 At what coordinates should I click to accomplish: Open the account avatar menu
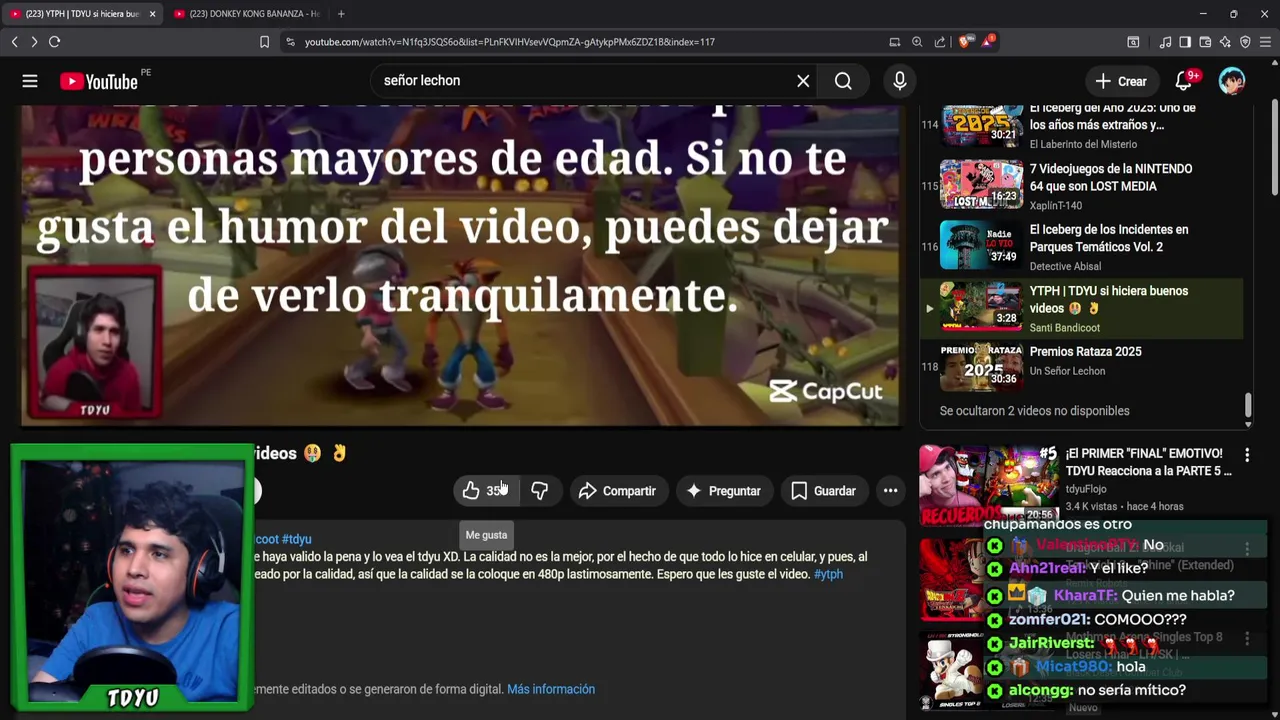pos(1232,81)
